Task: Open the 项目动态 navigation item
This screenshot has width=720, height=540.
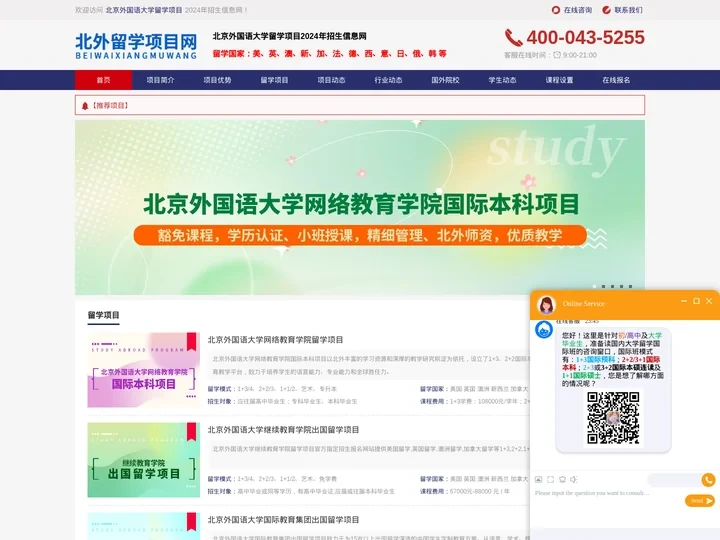Action: coord(331,80)
